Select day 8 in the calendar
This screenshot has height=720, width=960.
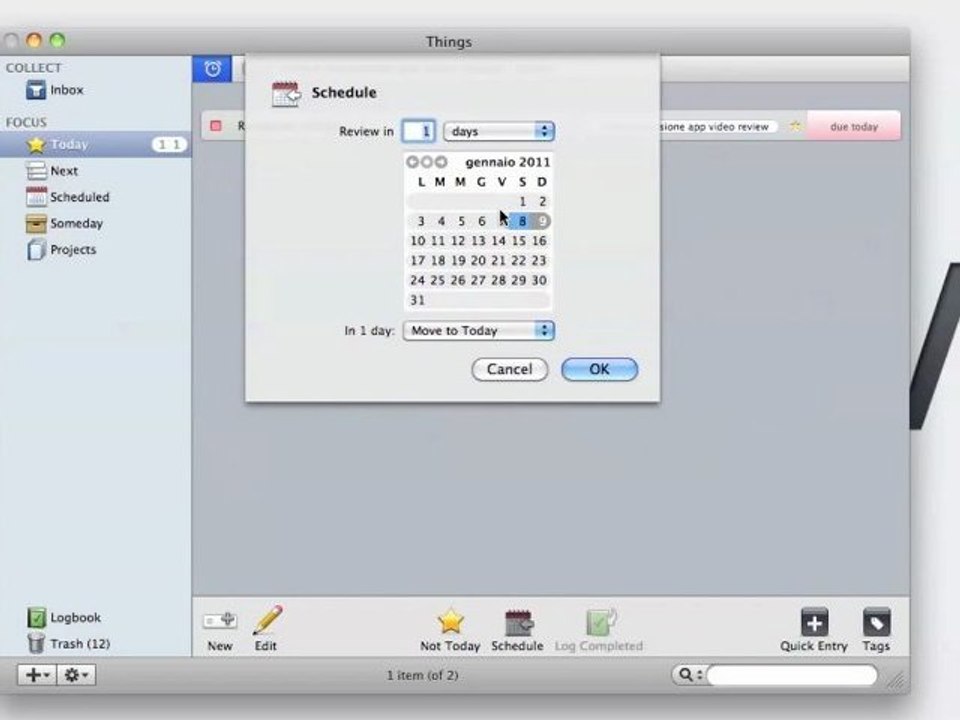(x=522, y=221)
